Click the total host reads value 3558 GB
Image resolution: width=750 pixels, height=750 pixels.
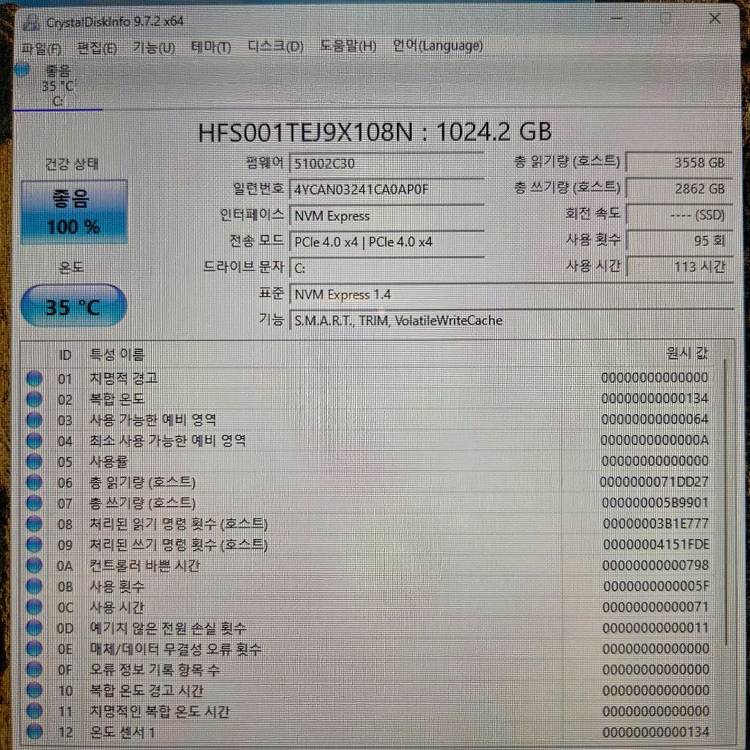coord(679,163)
